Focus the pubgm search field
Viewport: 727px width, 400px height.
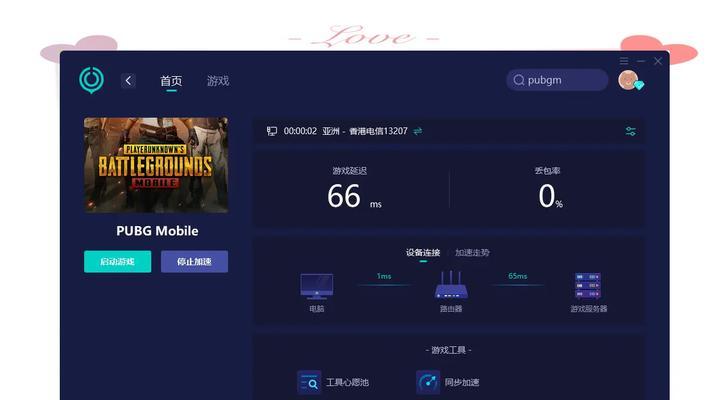coord(557,80)
